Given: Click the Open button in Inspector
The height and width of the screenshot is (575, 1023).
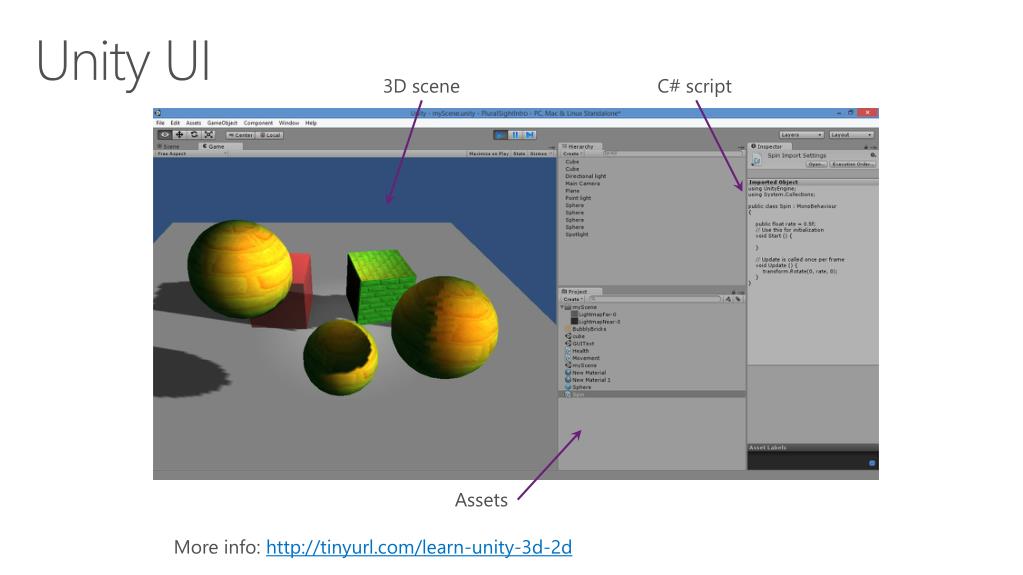Looking at the screenshot, I should coord(815,164).
